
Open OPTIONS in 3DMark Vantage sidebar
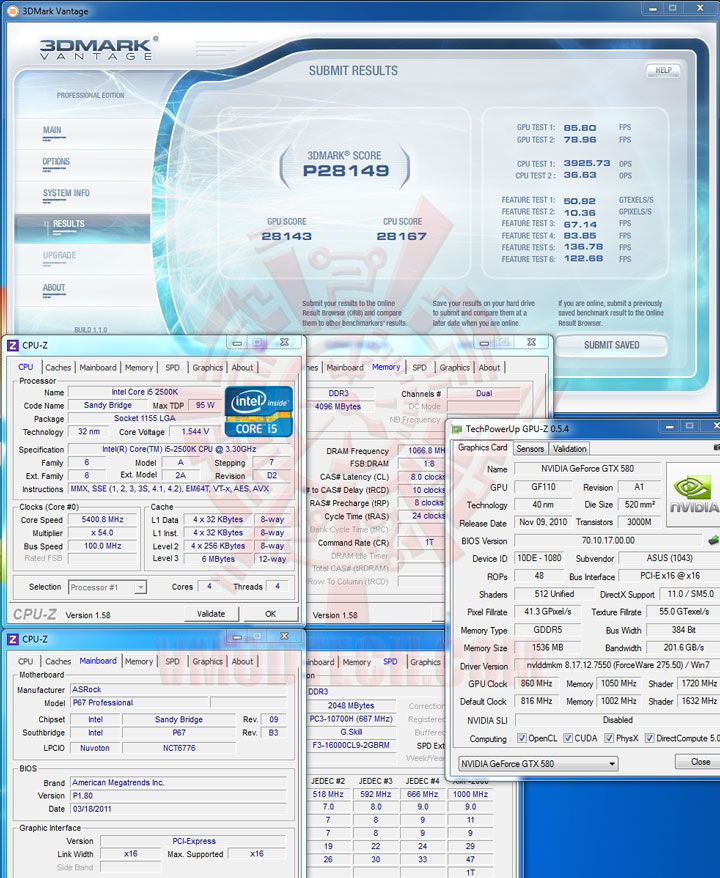click(x=56, y=162)
